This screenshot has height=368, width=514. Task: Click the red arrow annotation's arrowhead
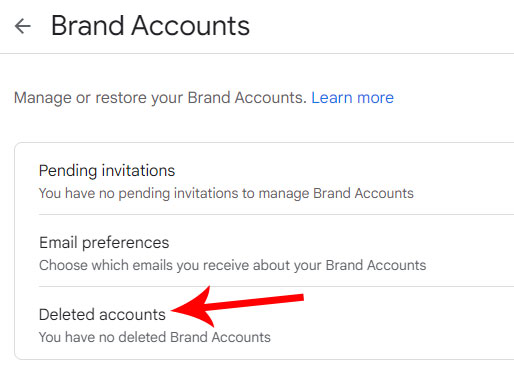click(x=192, y=308)
